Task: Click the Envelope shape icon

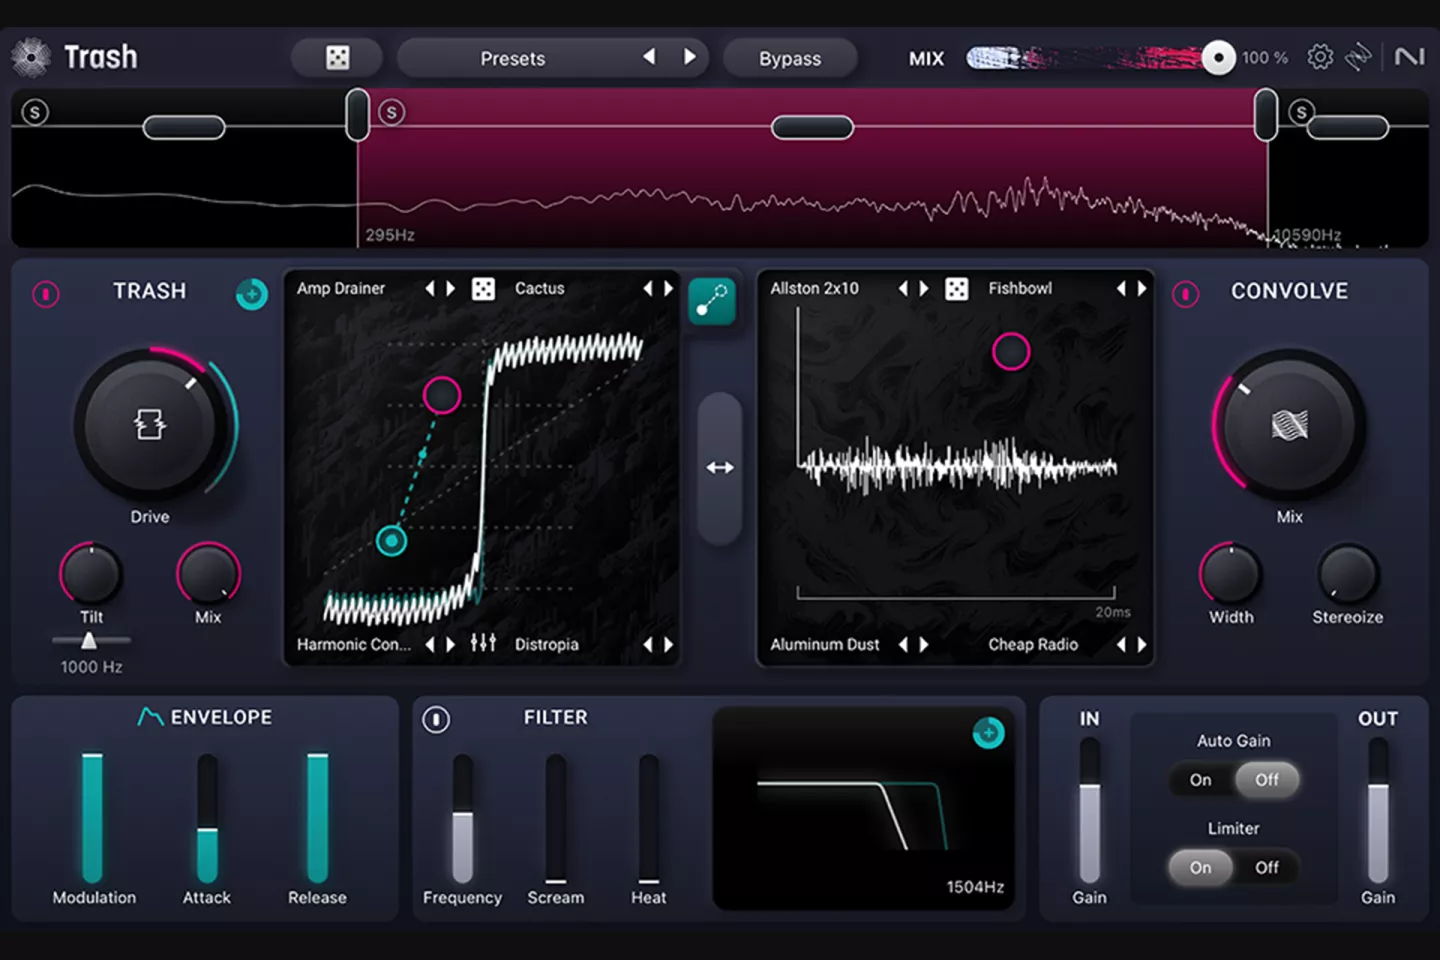Action: (x=150, y=717)
